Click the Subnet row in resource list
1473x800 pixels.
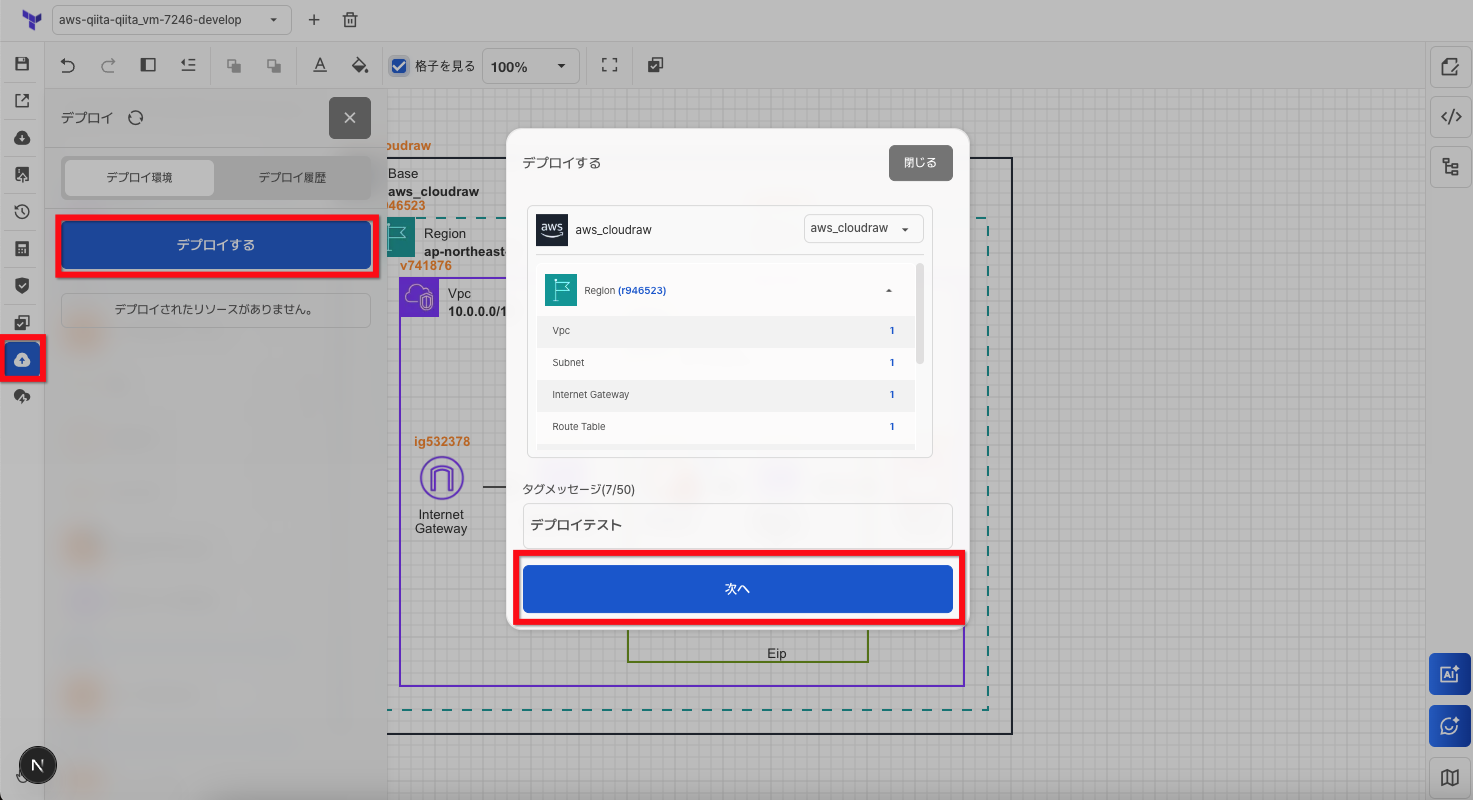pyautogui.click(x=726, y=363)
